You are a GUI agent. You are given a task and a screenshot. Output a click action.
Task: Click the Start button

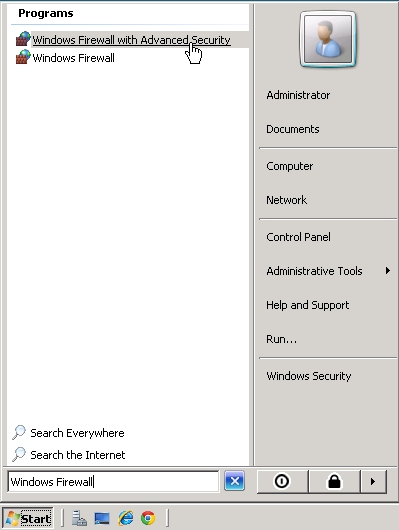(x=28, y=519)
